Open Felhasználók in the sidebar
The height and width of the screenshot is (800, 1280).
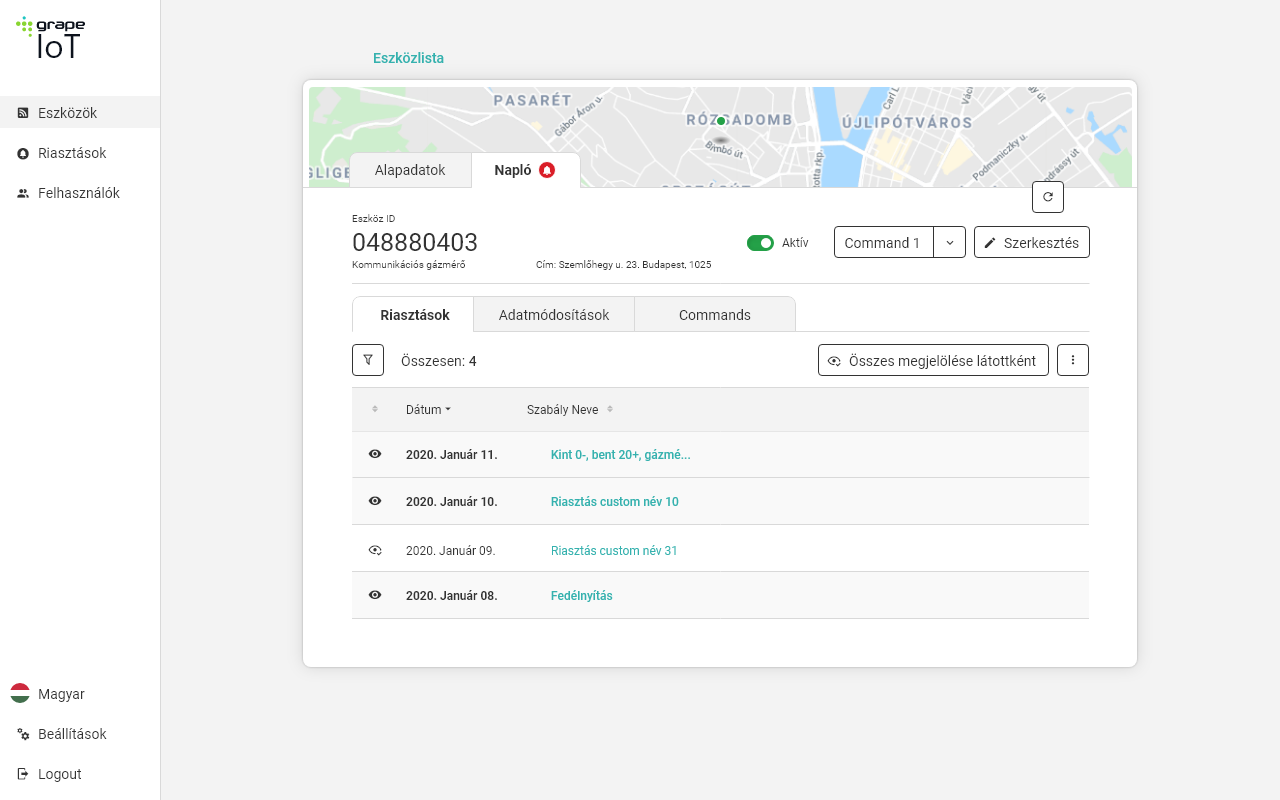[x=80, y=193]
